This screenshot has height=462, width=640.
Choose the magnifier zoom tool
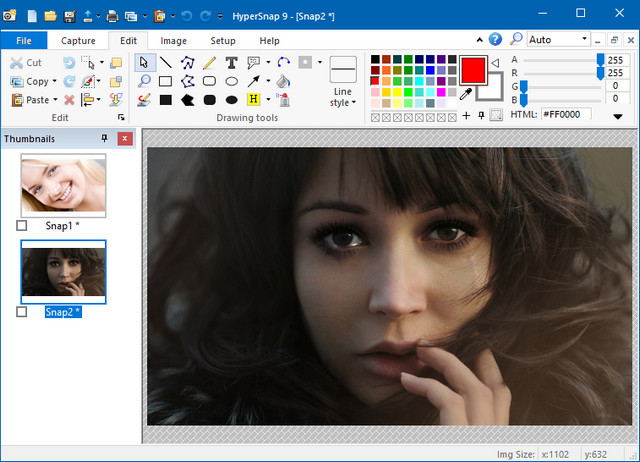pos(144,82)
